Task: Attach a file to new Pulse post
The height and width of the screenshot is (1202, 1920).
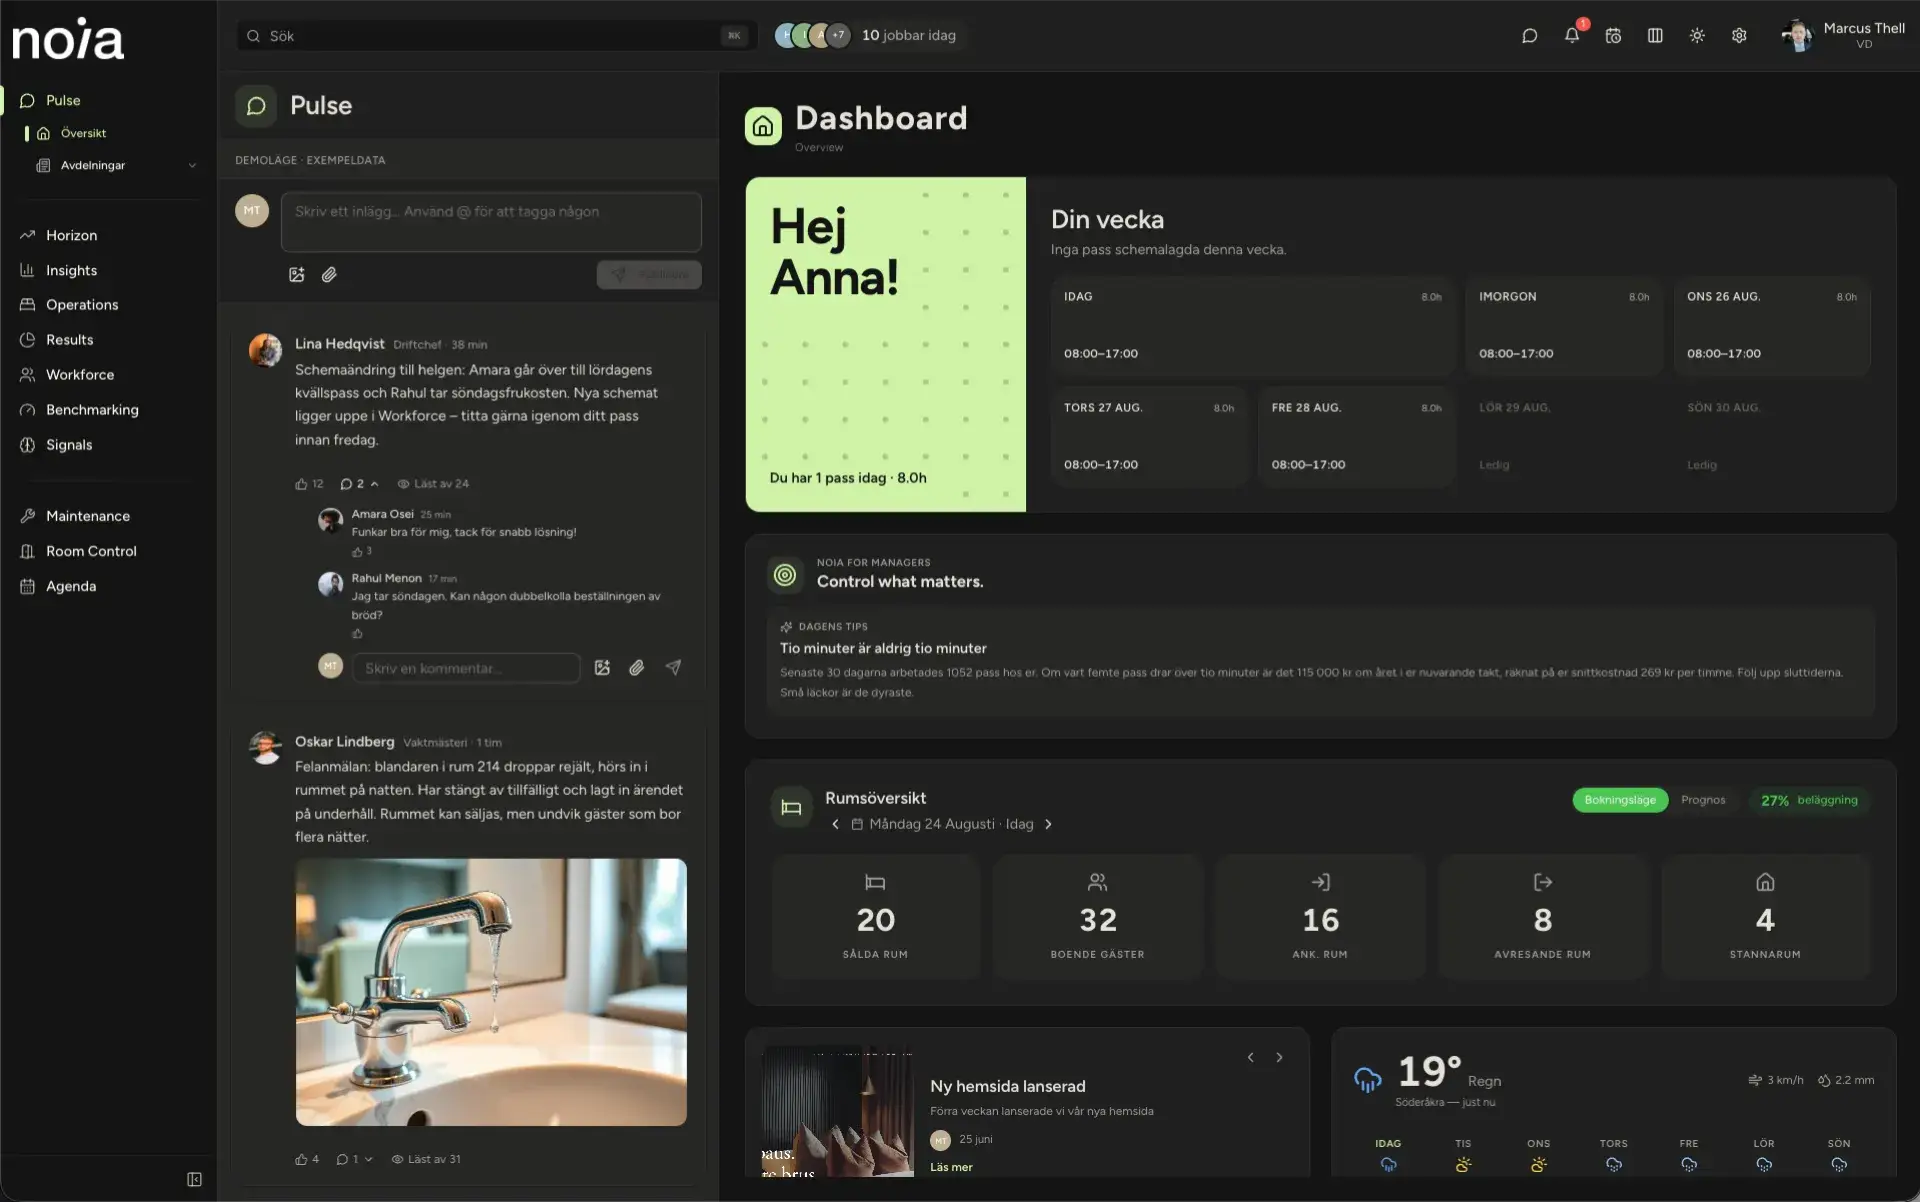Action: 329,274
